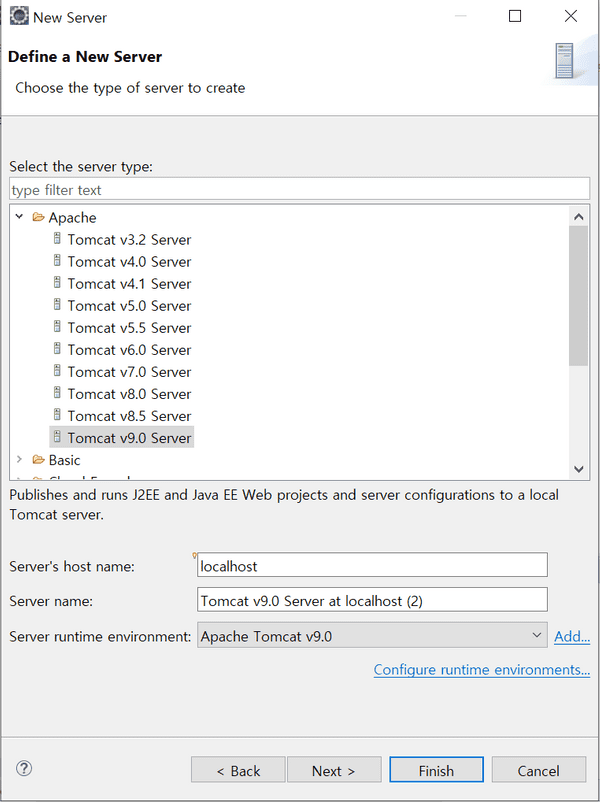Screen dimensions: 600x802
Task: Select the Tomcat v5.5 Server icon
Action: (58, 327)
